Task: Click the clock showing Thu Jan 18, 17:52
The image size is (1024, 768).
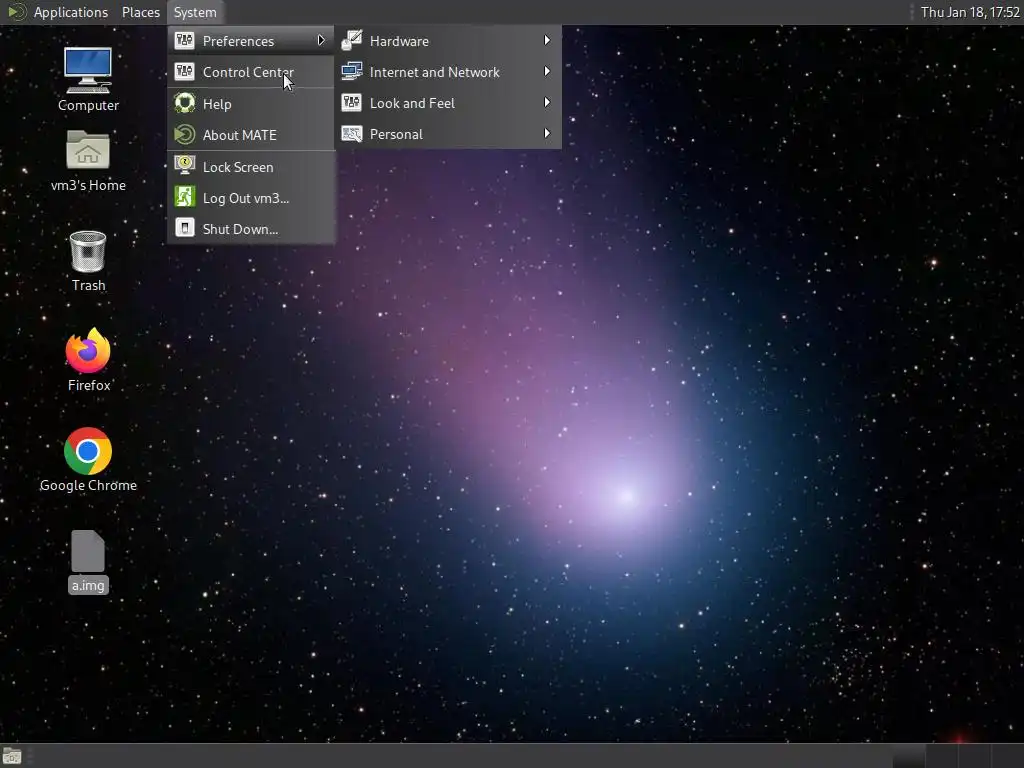Action: (x=970, y=12)
